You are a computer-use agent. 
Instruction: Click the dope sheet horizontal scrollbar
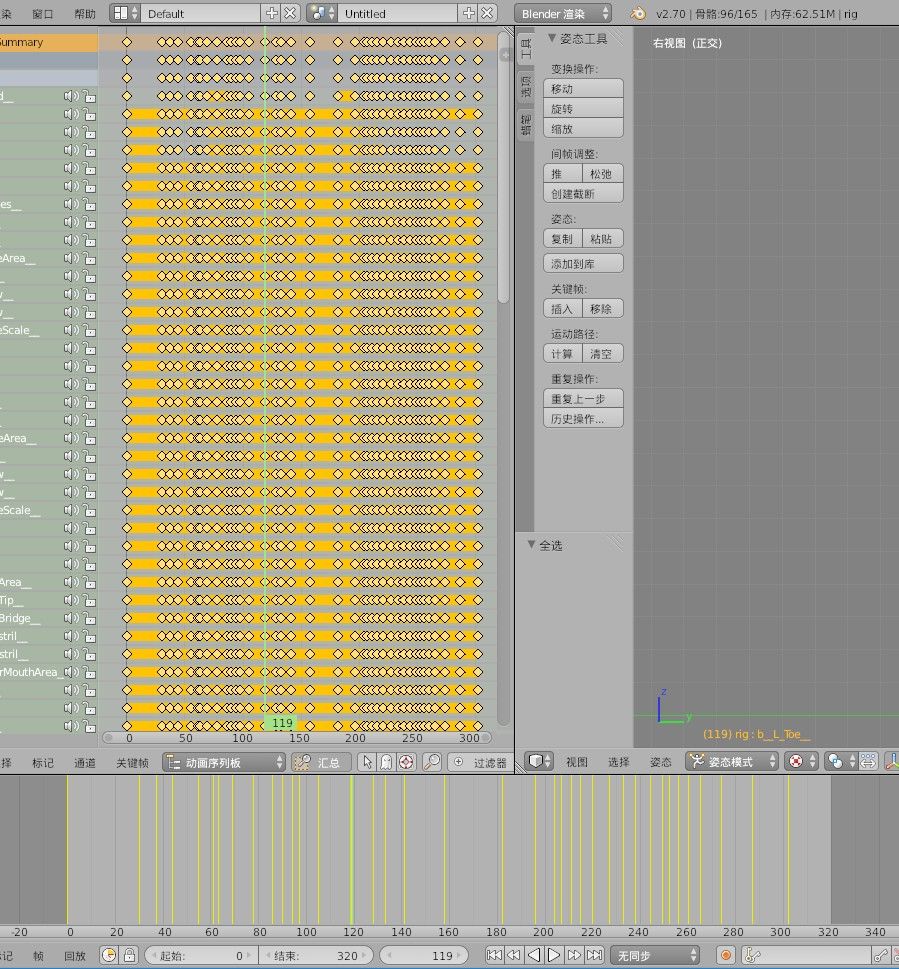point(297,737)
